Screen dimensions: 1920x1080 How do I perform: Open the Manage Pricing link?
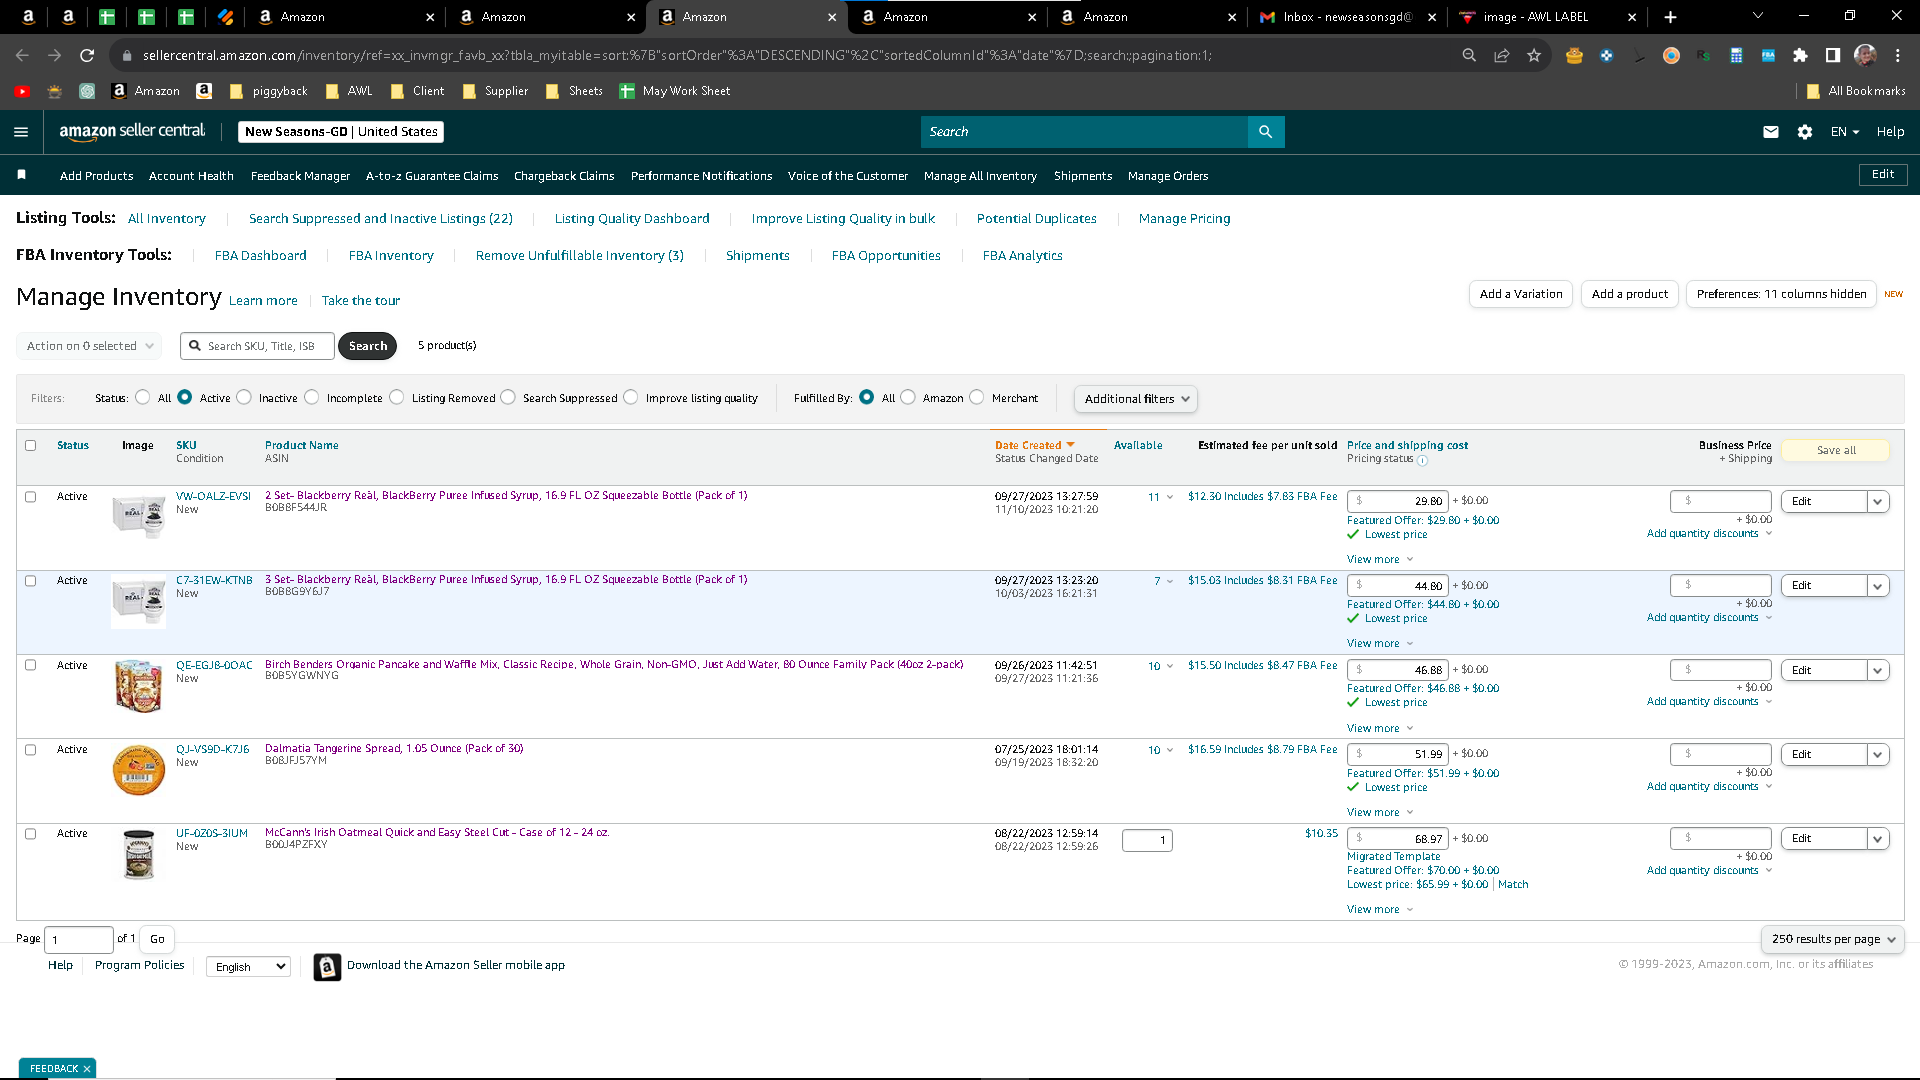click(1185, 219)
